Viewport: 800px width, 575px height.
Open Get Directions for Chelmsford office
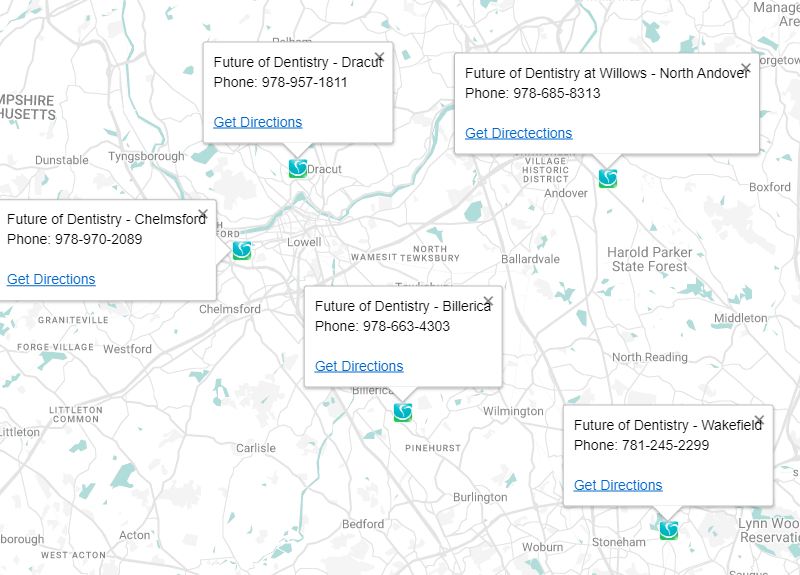pos(51,280)
